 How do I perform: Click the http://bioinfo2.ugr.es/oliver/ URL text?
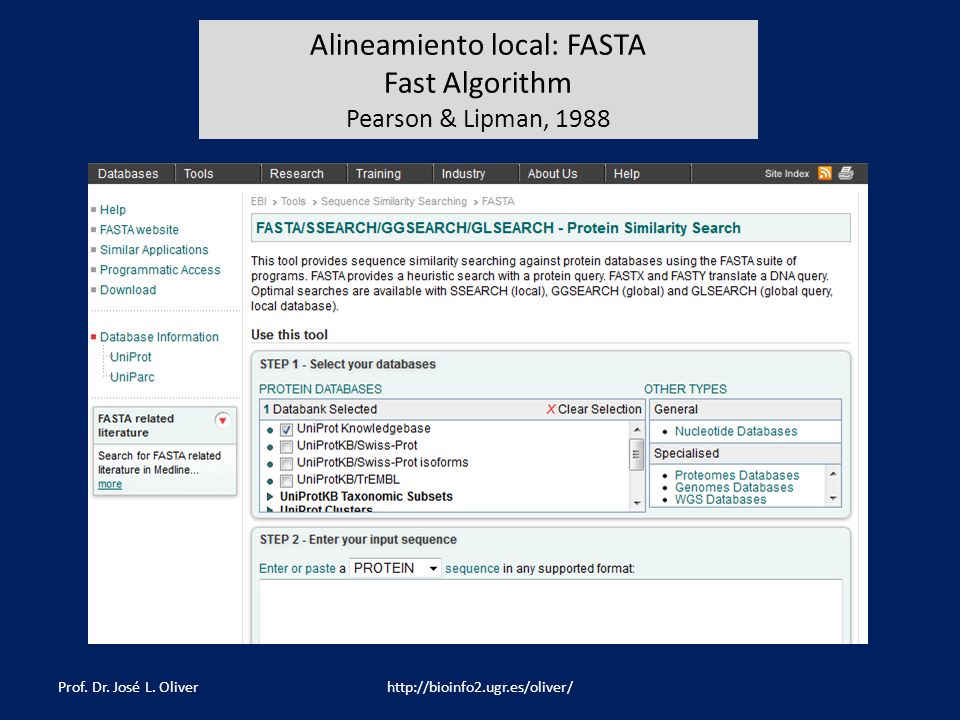click(479, 687)
